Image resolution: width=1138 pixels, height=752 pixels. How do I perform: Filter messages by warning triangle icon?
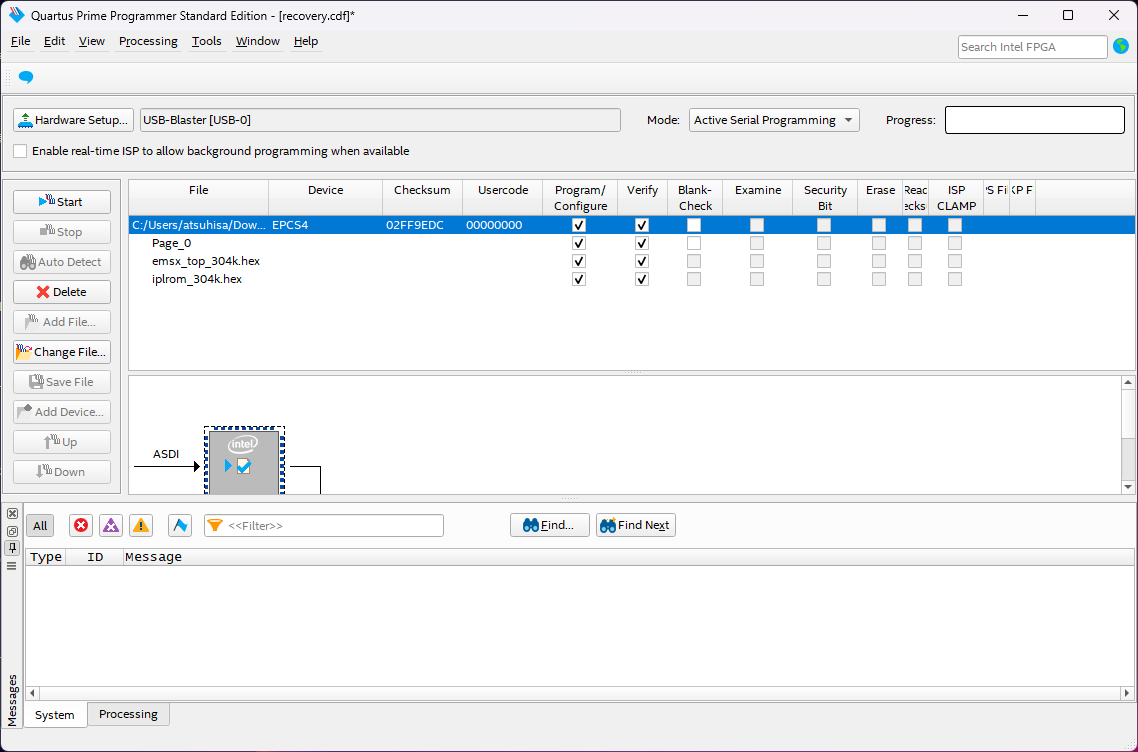141,525
